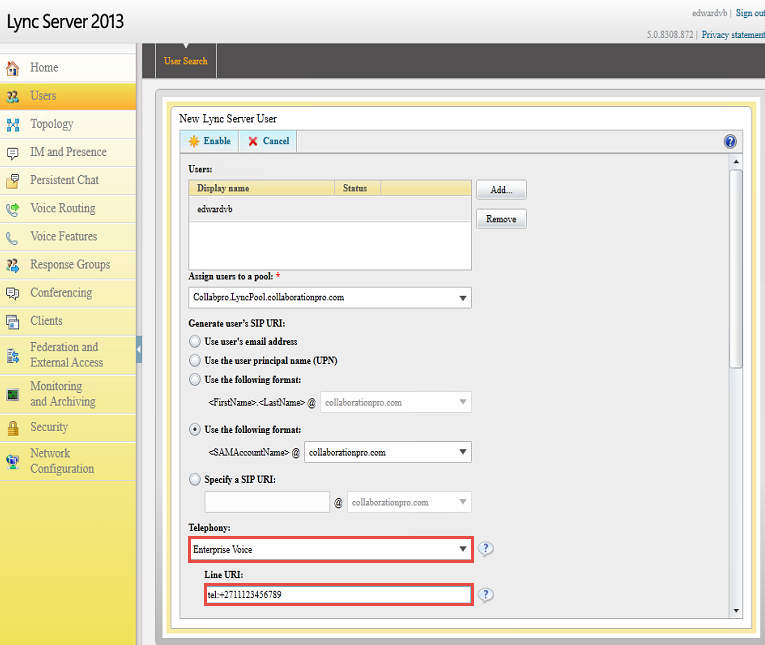Click the Monitoring and Archiving monitor icon

tap(13, 394)
